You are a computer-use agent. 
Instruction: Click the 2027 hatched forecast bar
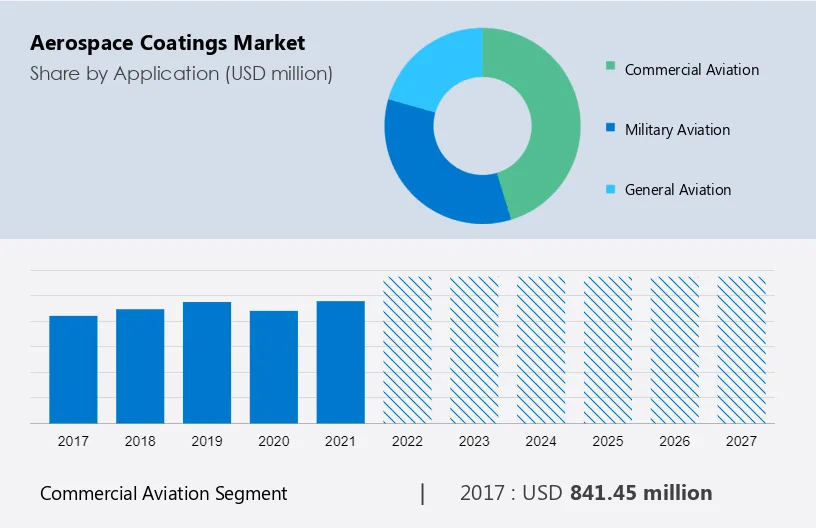point(742,350)
